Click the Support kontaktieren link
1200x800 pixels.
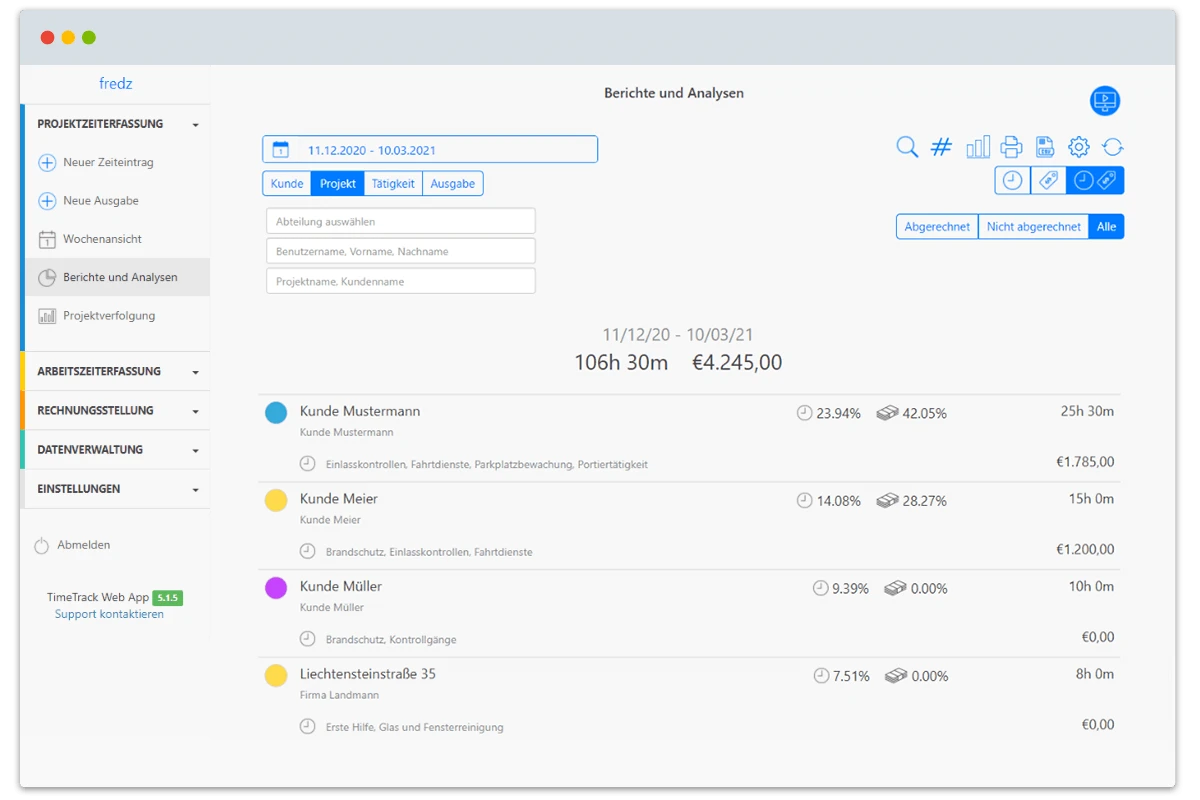click(x=109, y=614)
